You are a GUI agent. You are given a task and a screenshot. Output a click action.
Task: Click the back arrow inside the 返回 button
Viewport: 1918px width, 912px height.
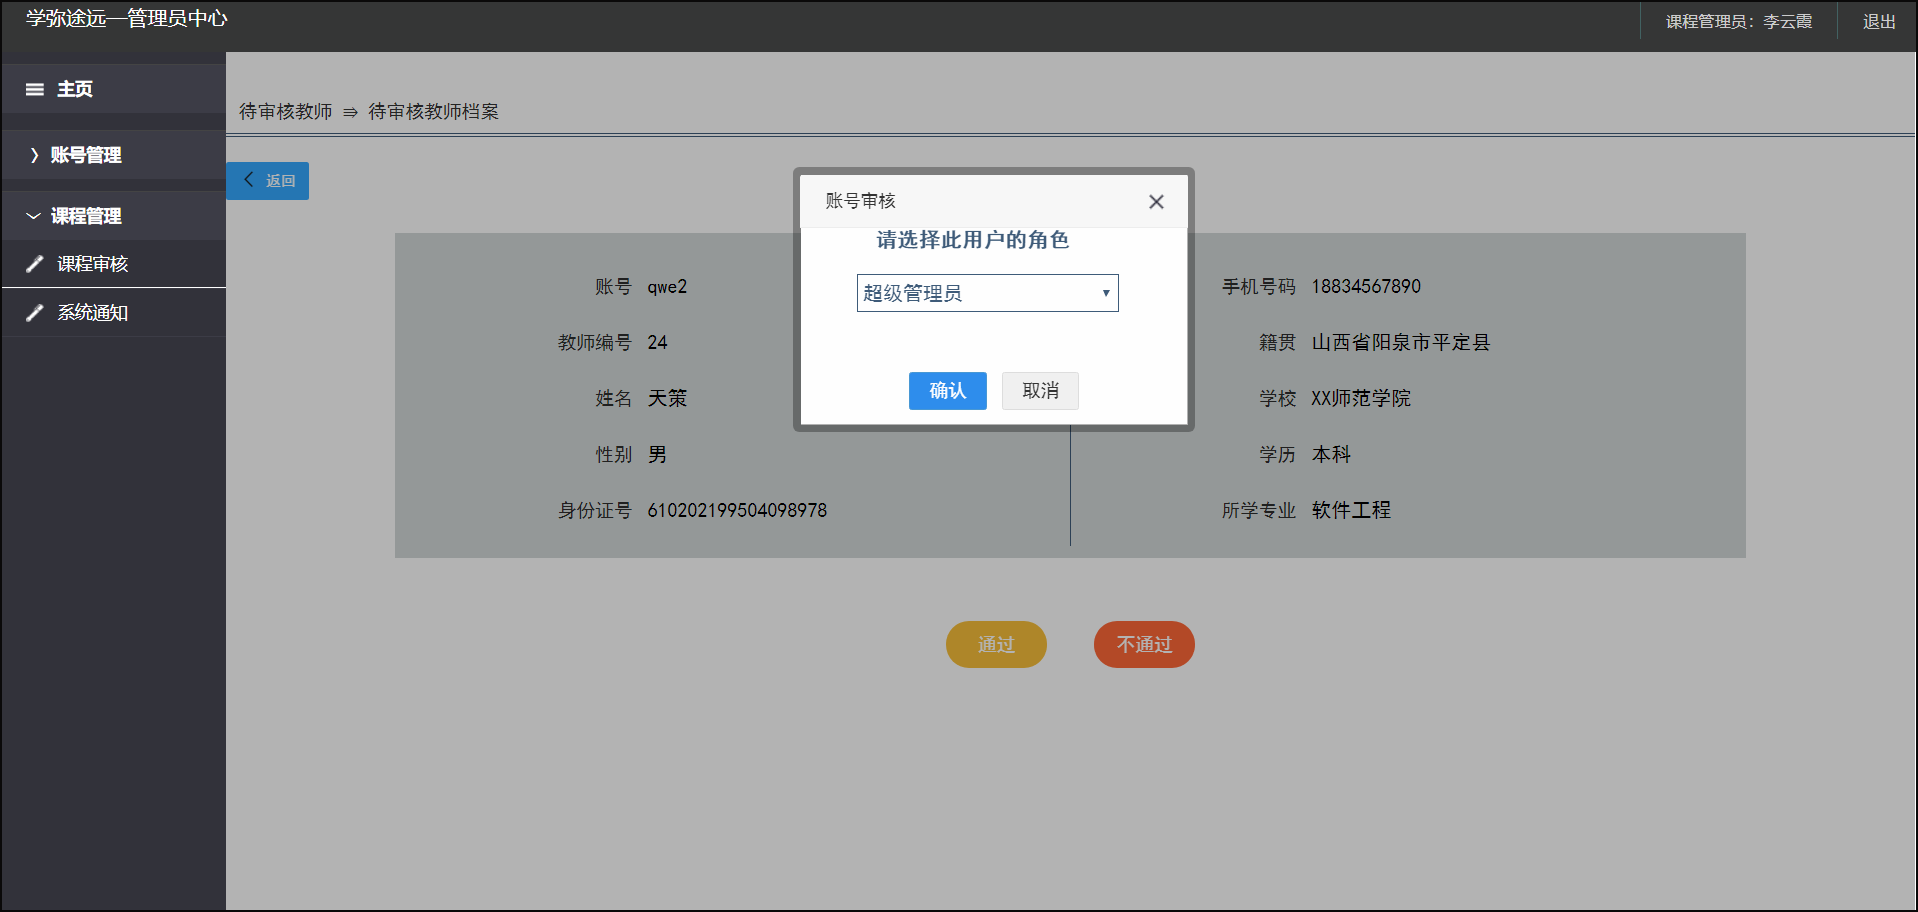pyautogui.click(x=249, y=180)
